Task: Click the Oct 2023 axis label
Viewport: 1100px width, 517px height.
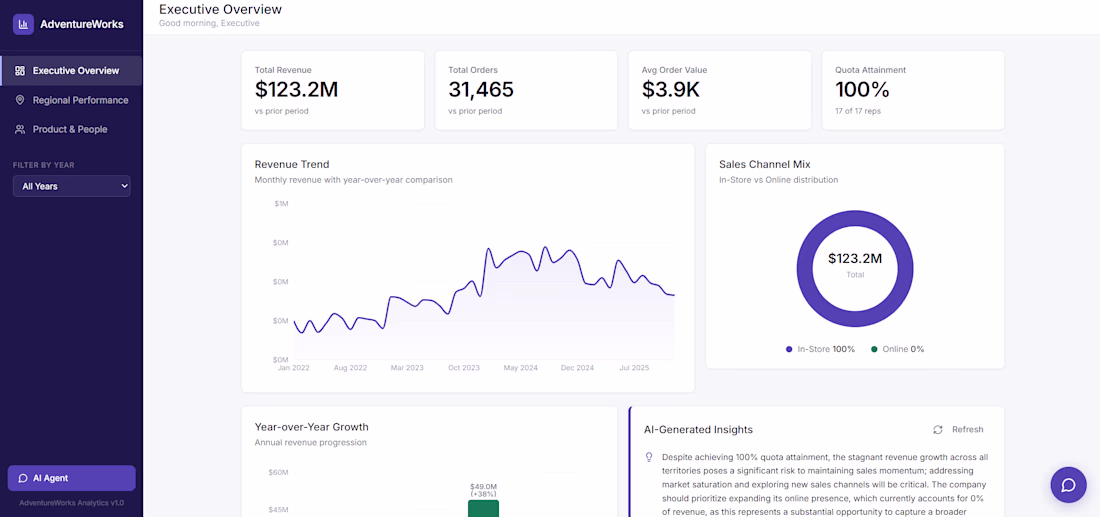Action: tap(464, 368)
